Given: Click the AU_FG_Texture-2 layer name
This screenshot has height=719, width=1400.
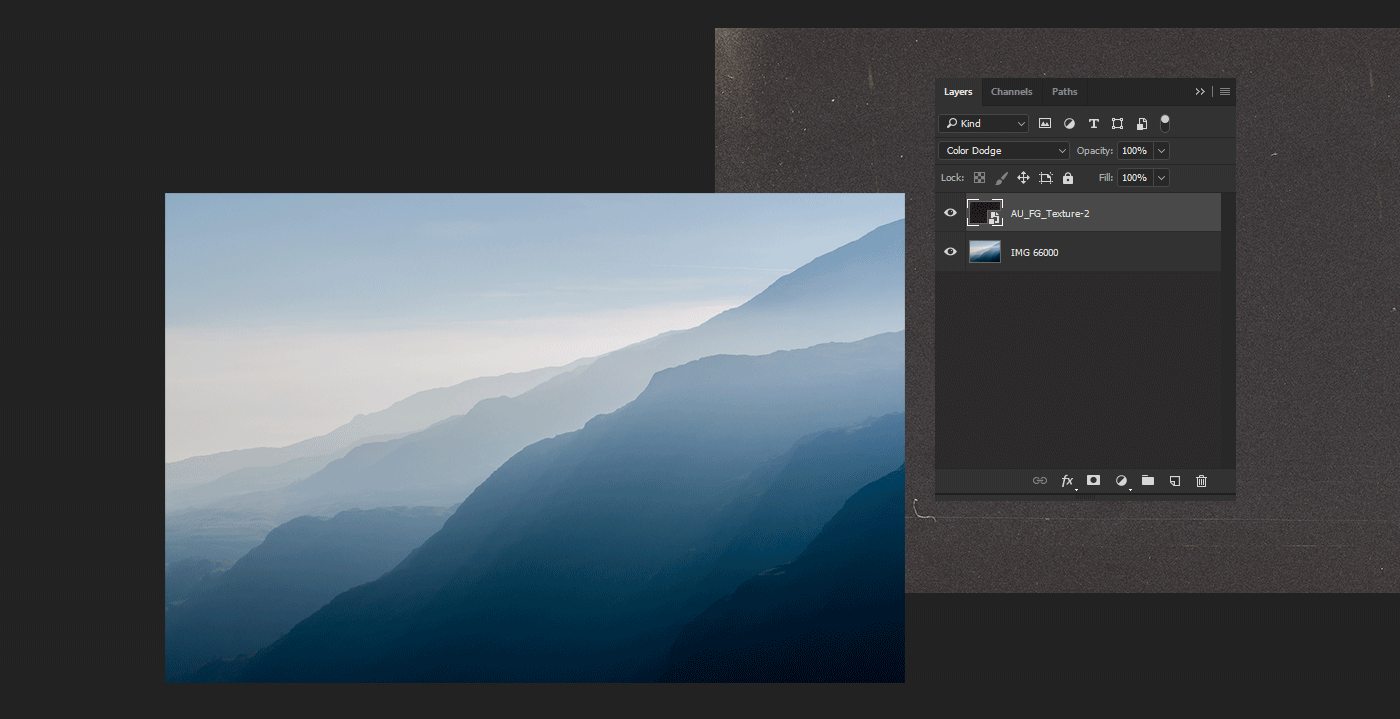Looking at the screenshot, I should click(1050, 214).
